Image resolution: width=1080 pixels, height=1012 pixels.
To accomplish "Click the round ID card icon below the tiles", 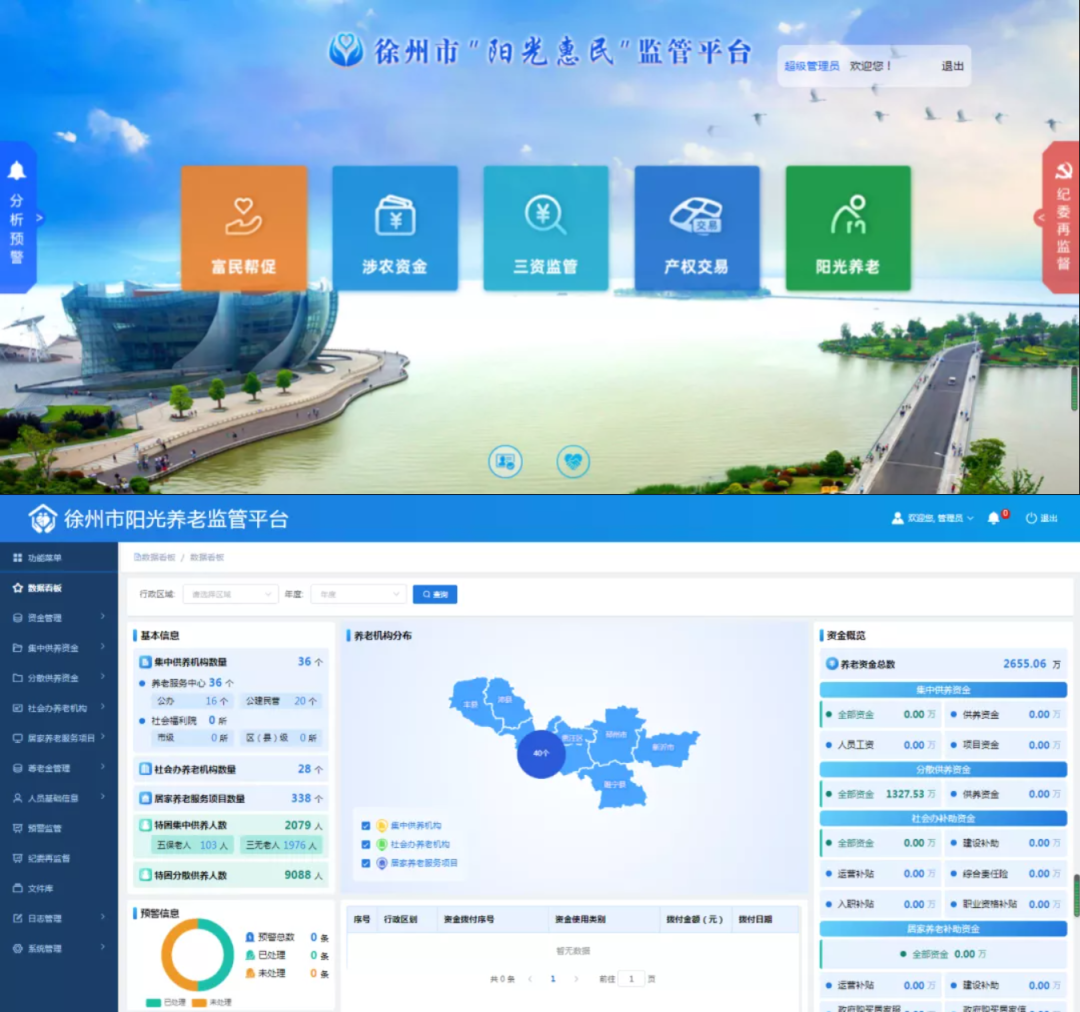I will pyautogui.click(x=505, y=461).
